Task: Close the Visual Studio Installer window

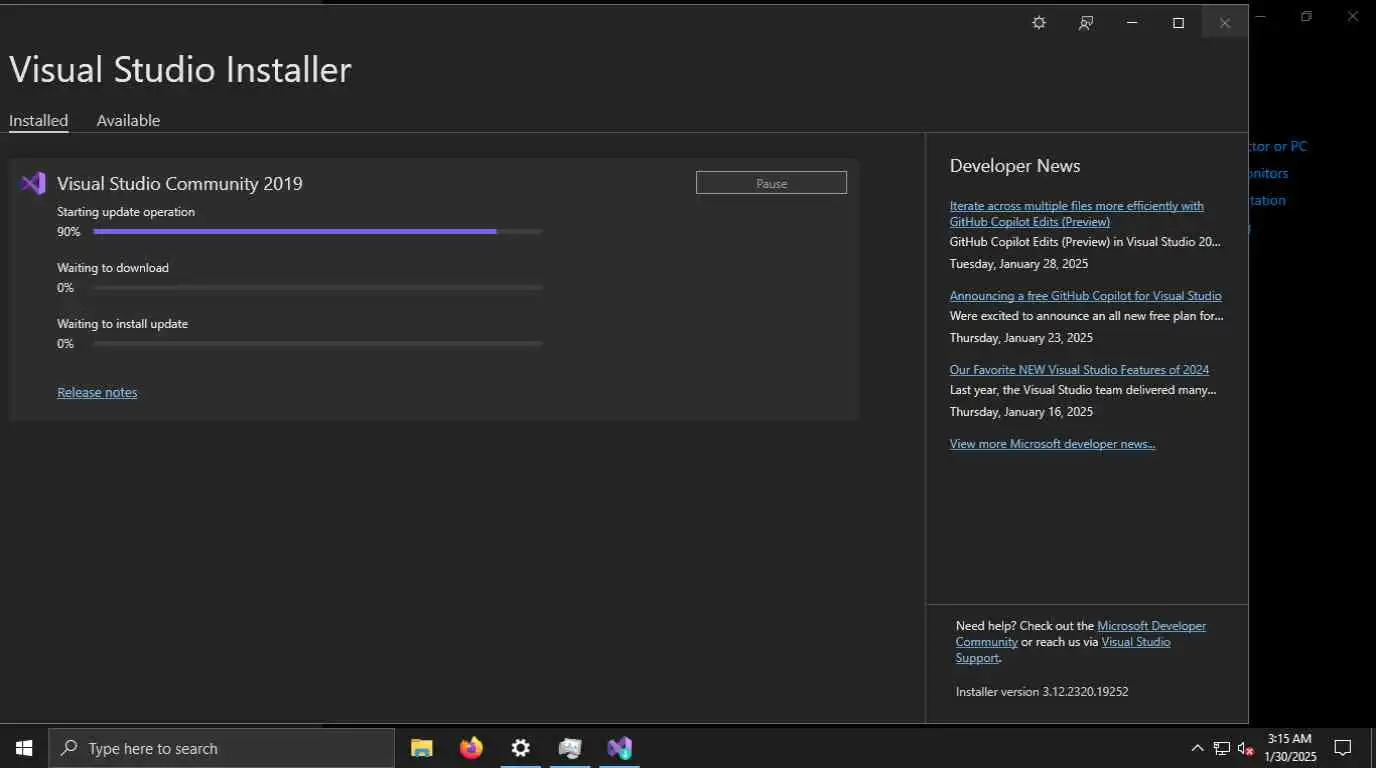Action: pos(1224,23)
